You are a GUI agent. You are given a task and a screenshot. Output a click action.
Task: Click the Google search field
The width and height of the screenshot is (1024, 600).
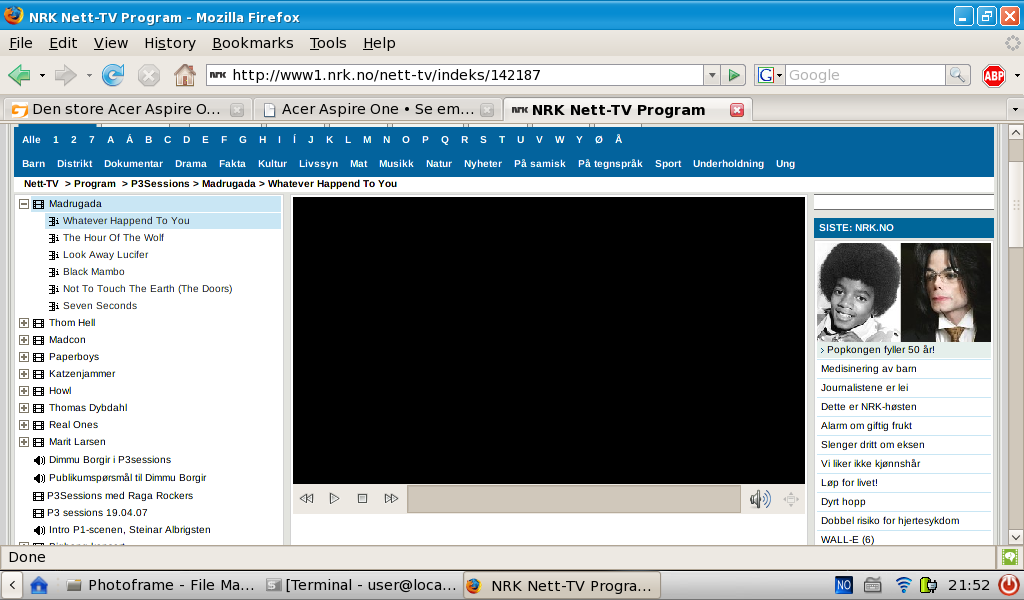(865, 75)
